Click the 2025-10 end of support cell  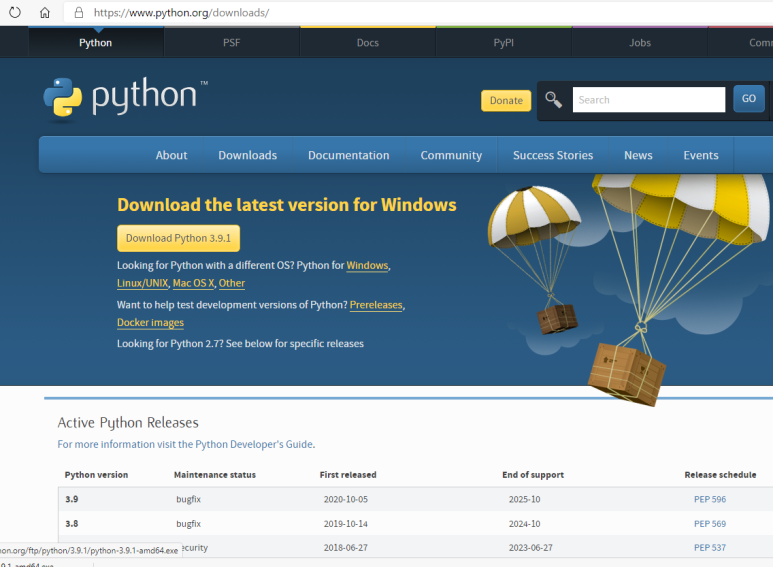(525, 499)
